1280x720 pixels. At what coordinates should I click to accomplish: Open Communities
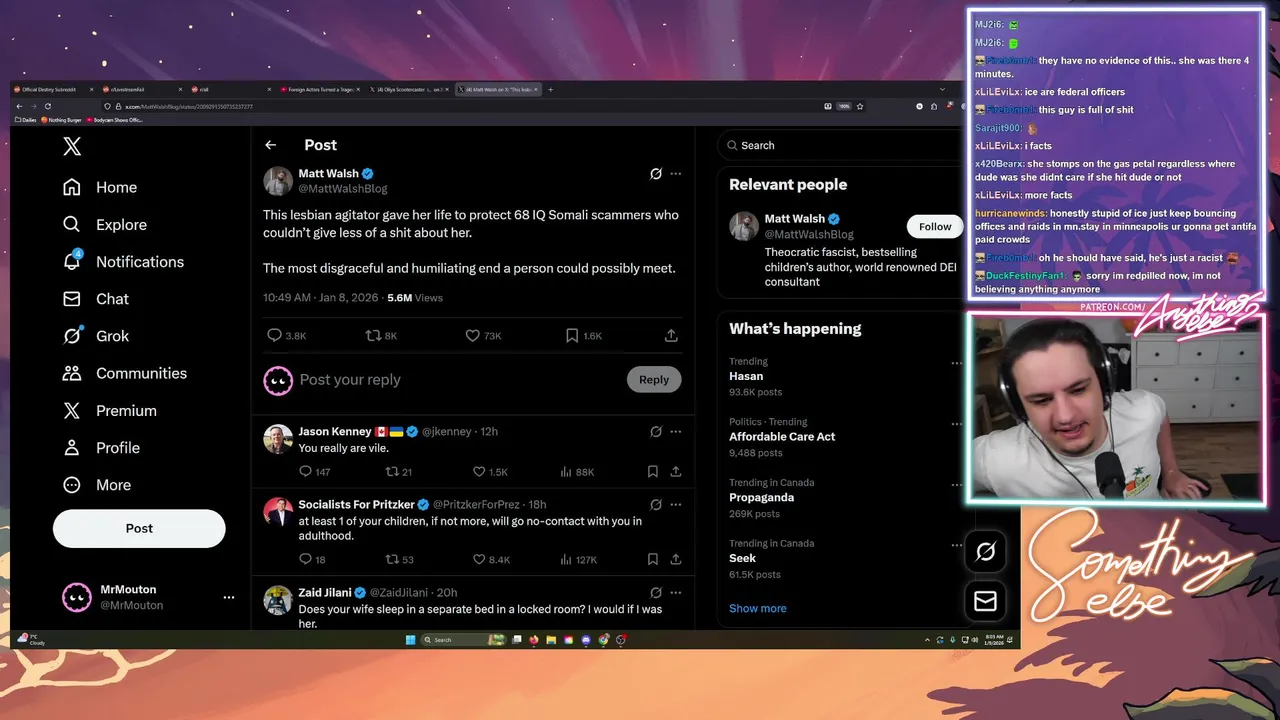(125, 373)
